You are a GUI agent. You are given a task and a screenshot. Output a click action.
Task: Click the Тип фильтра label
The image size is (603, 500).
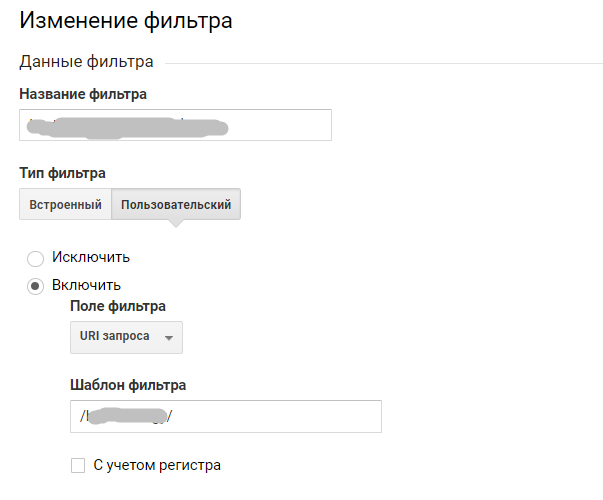pos(62,173)
